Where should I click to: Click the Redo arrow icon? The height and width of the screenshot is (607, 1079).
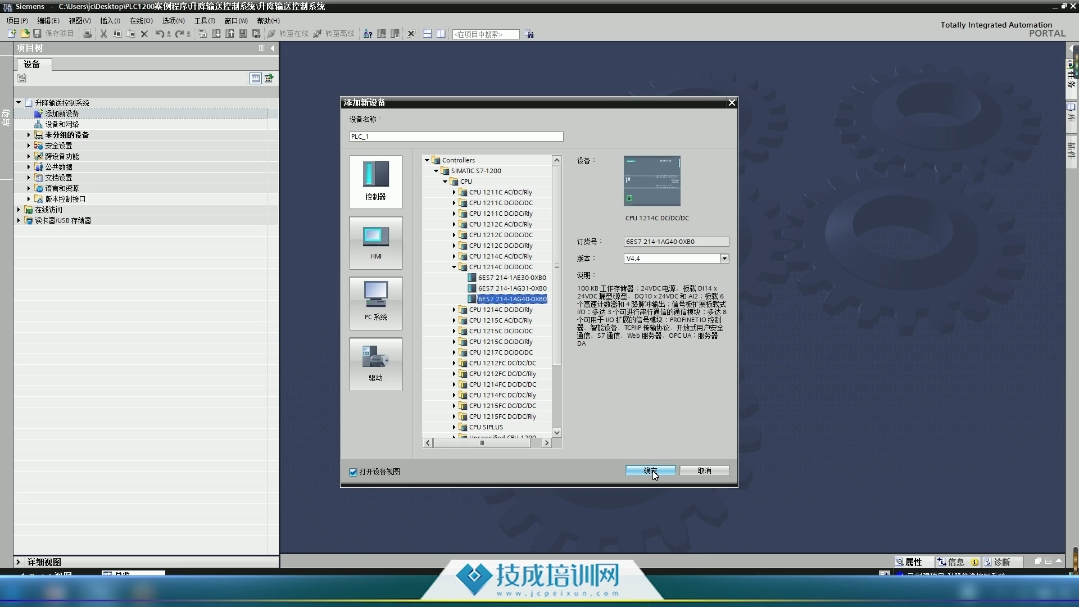(180, 34)
